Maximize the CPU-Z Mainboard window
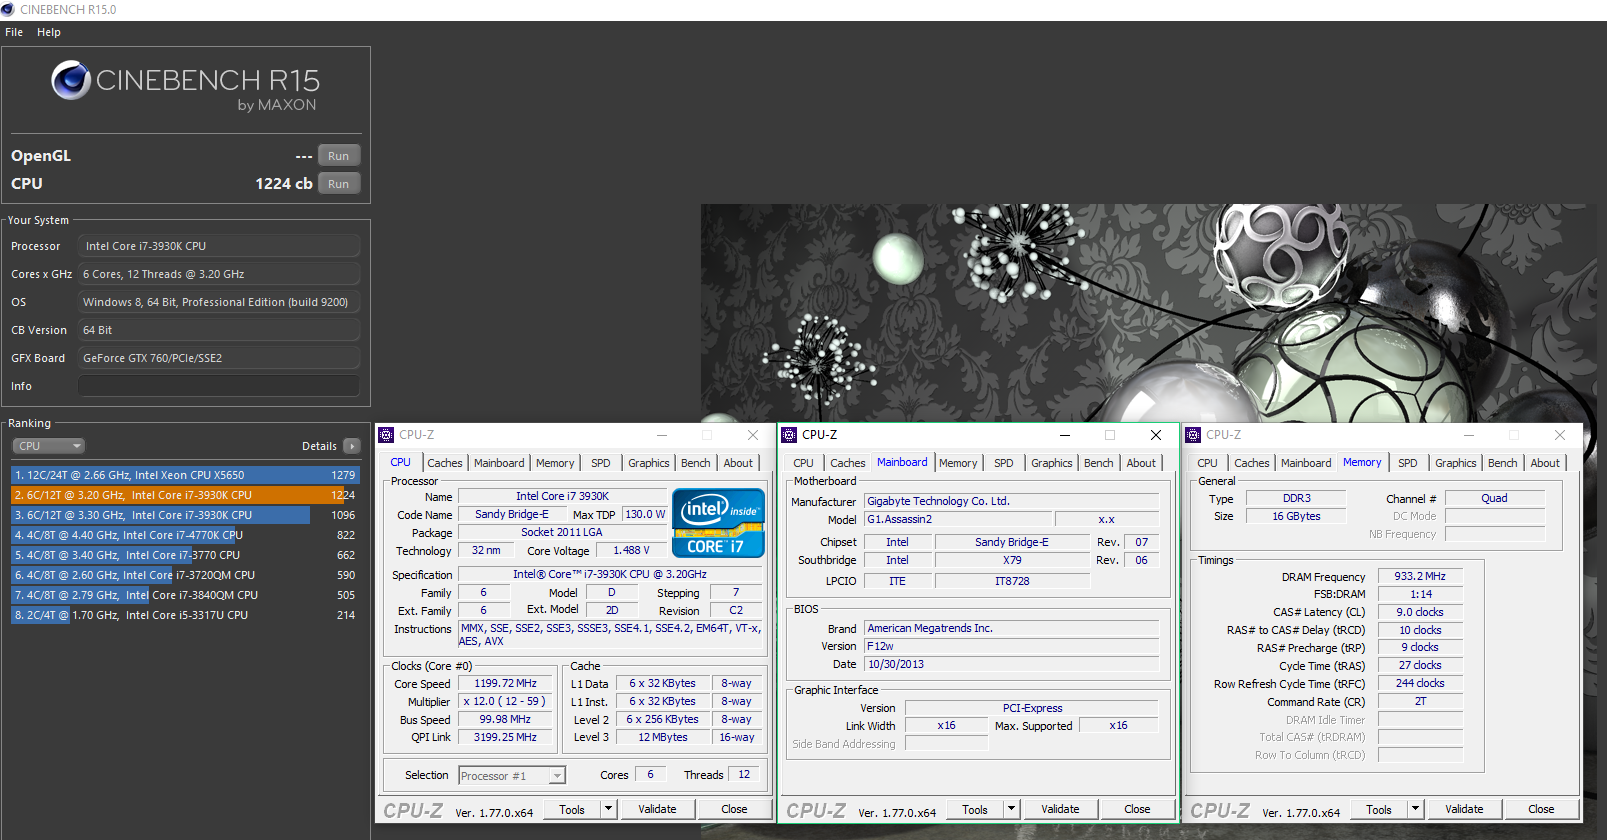 (1109, 435)
